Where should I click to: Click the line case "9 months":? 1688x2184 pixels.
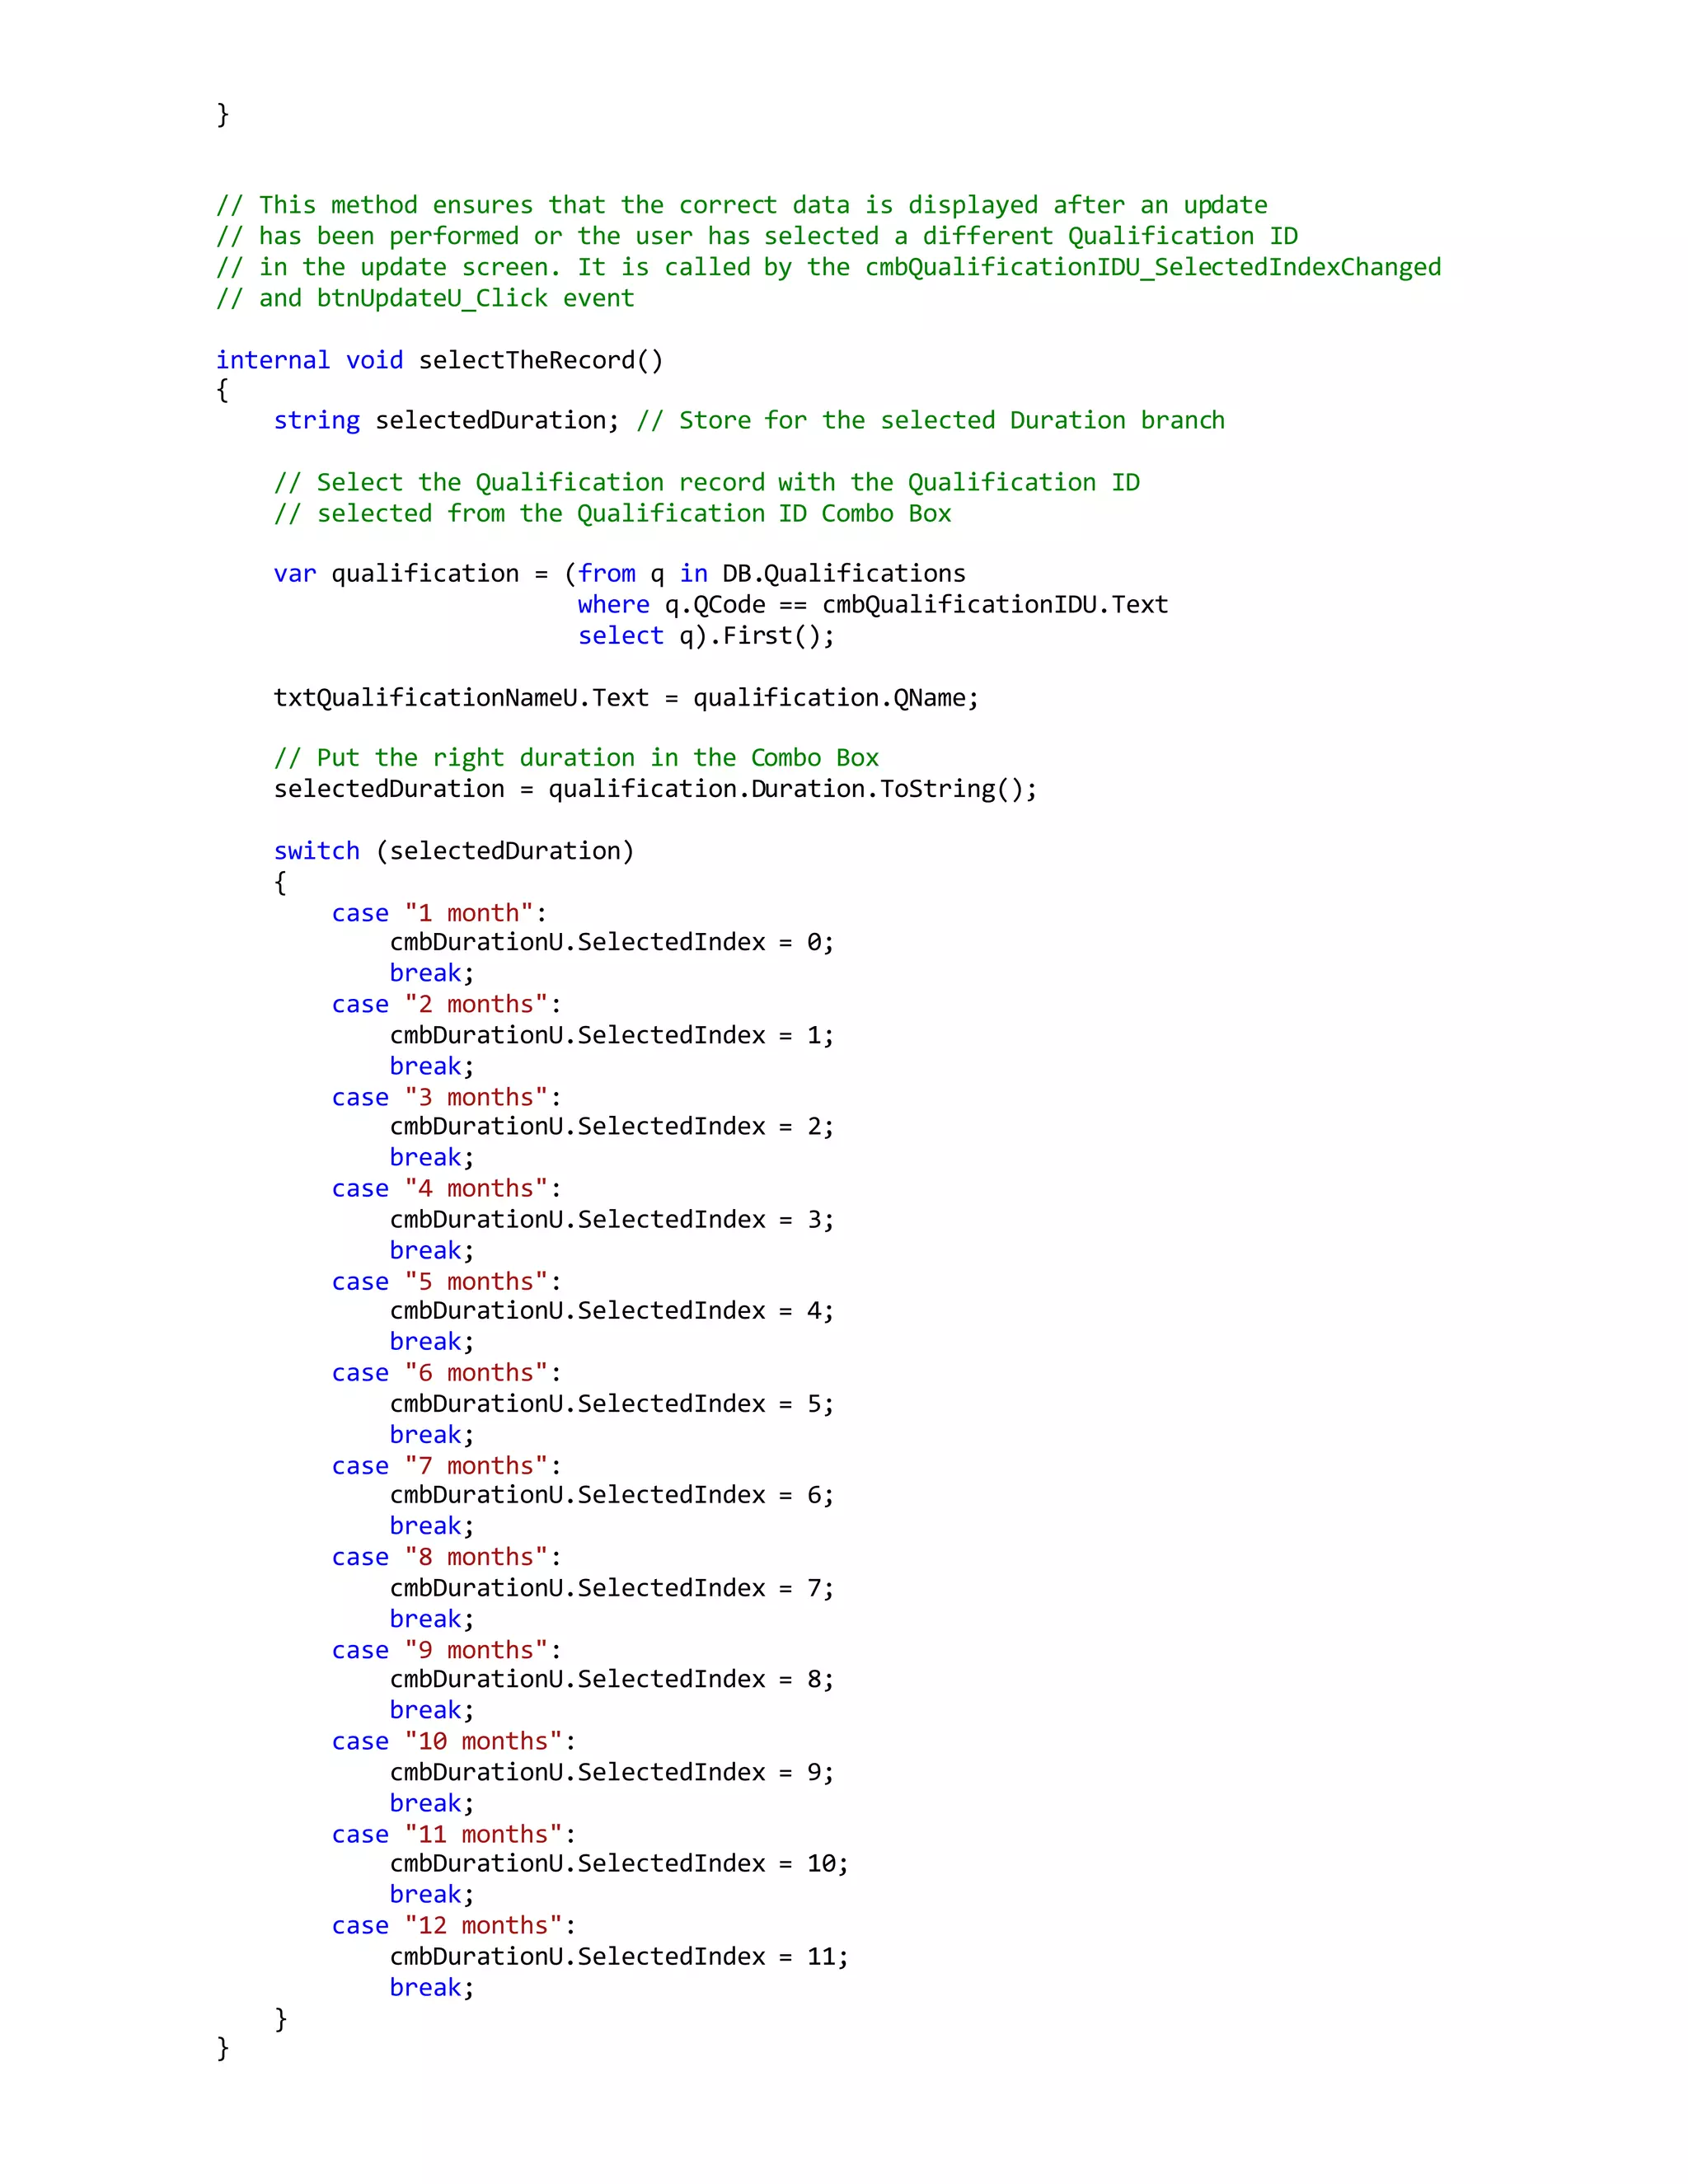447,1649
